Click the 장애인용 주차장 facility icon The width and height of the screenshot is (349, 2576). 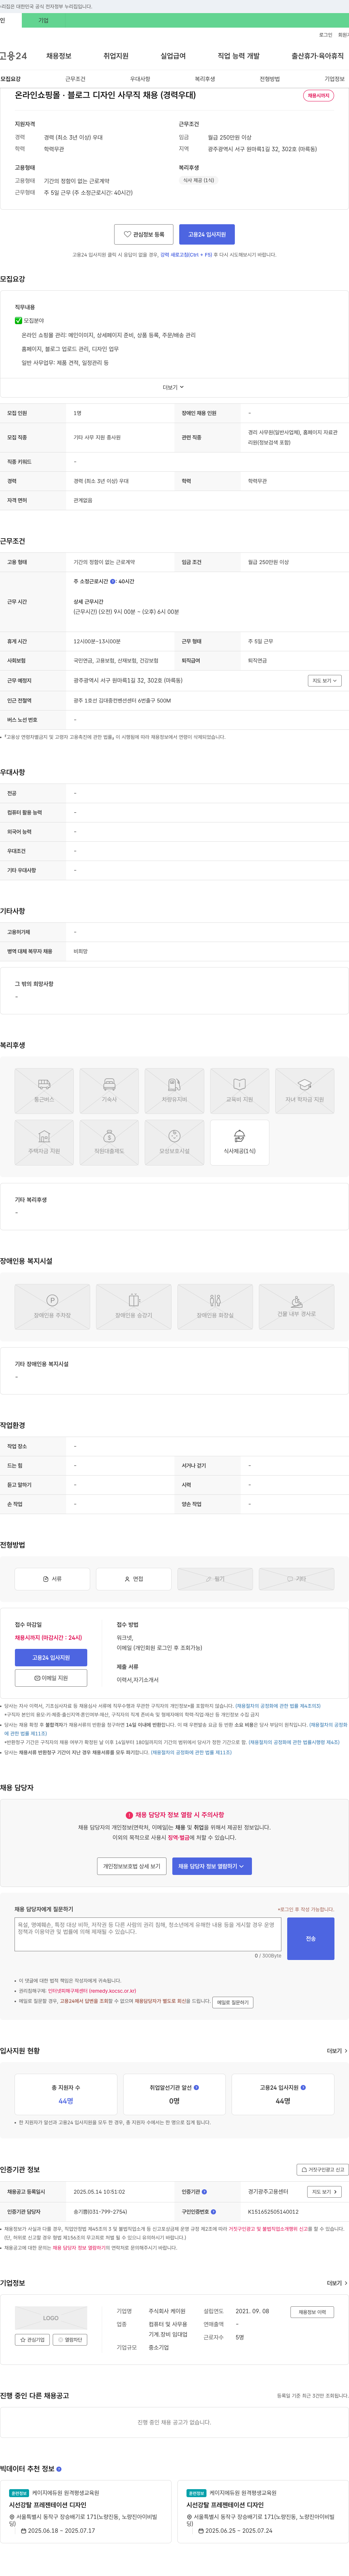point(52,1306)
